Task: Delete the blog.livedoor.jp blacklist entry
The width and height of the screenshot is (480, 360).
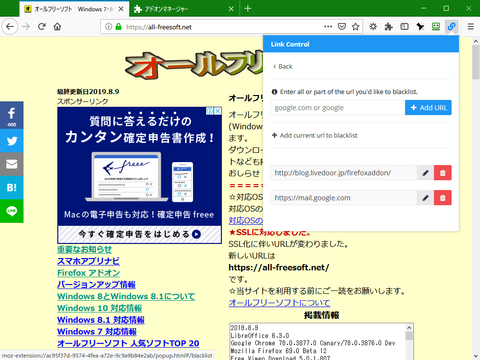Action: click(443, 173)
